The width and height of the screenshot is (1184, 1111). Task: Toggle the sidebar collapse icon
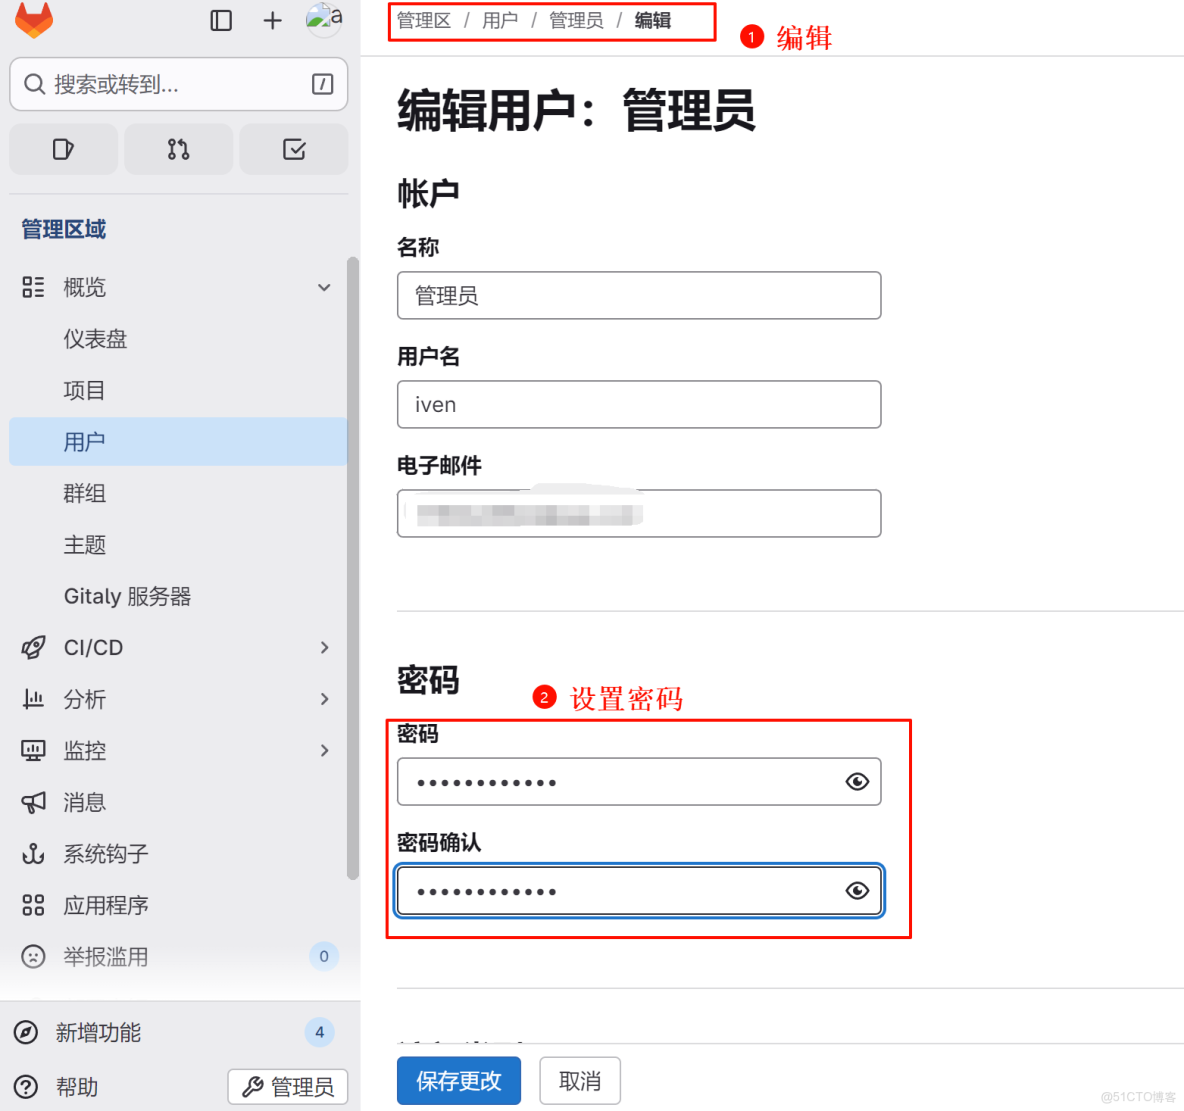(x=221, y=19)
